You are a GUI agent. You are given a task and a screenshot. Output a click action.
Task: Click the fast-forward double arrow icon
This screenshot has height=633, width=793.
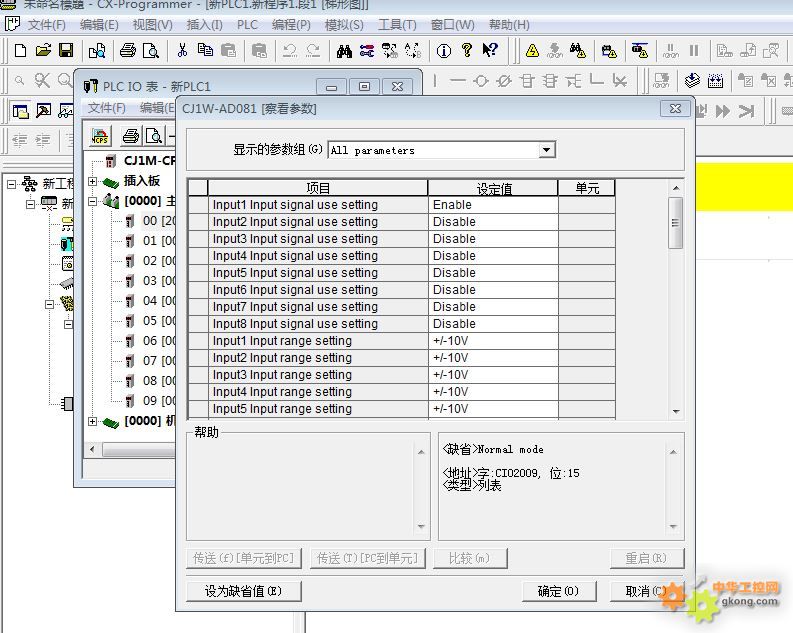pyautogui.click(x=723, y=111)
